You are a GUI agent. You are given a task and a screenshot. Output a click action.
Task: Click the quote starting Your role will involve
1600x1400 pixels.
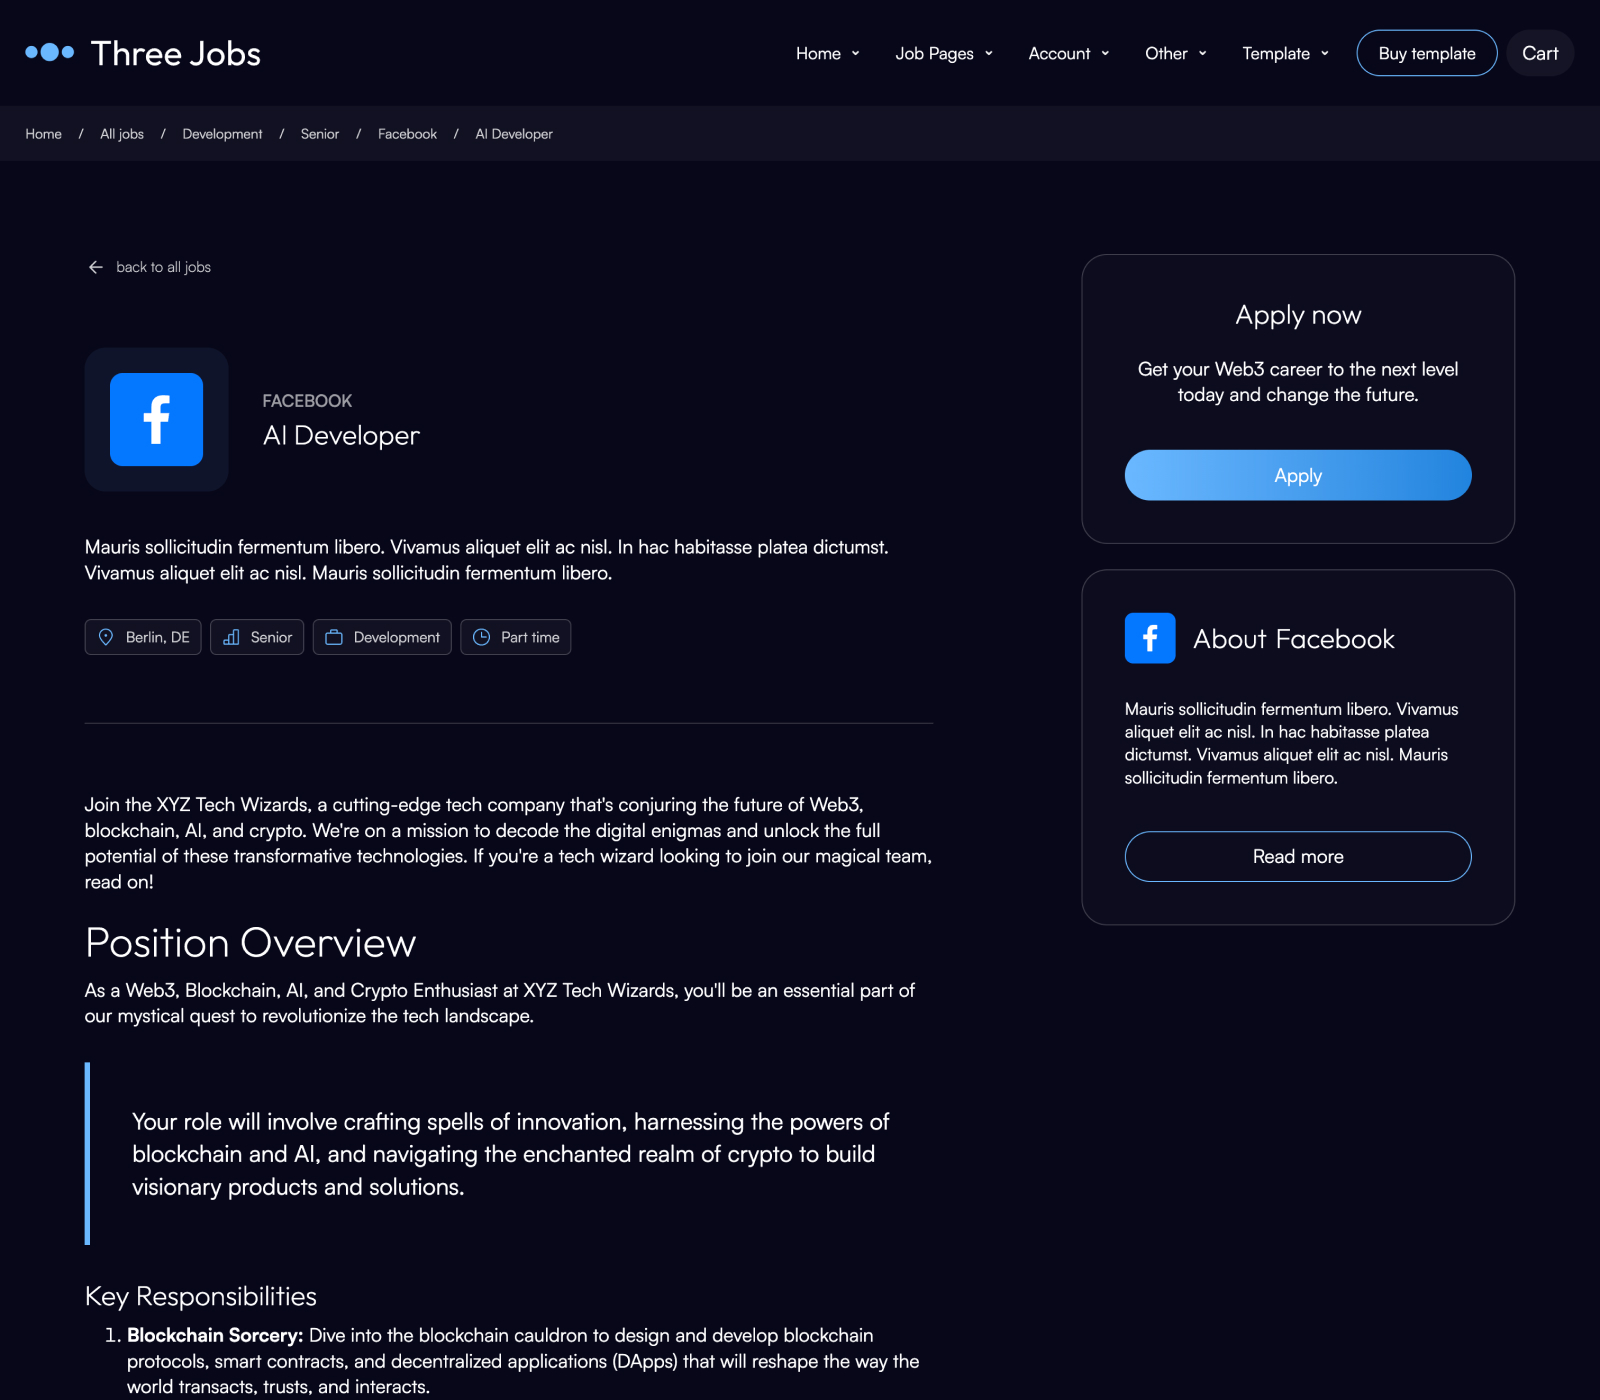pos(510,1154)
